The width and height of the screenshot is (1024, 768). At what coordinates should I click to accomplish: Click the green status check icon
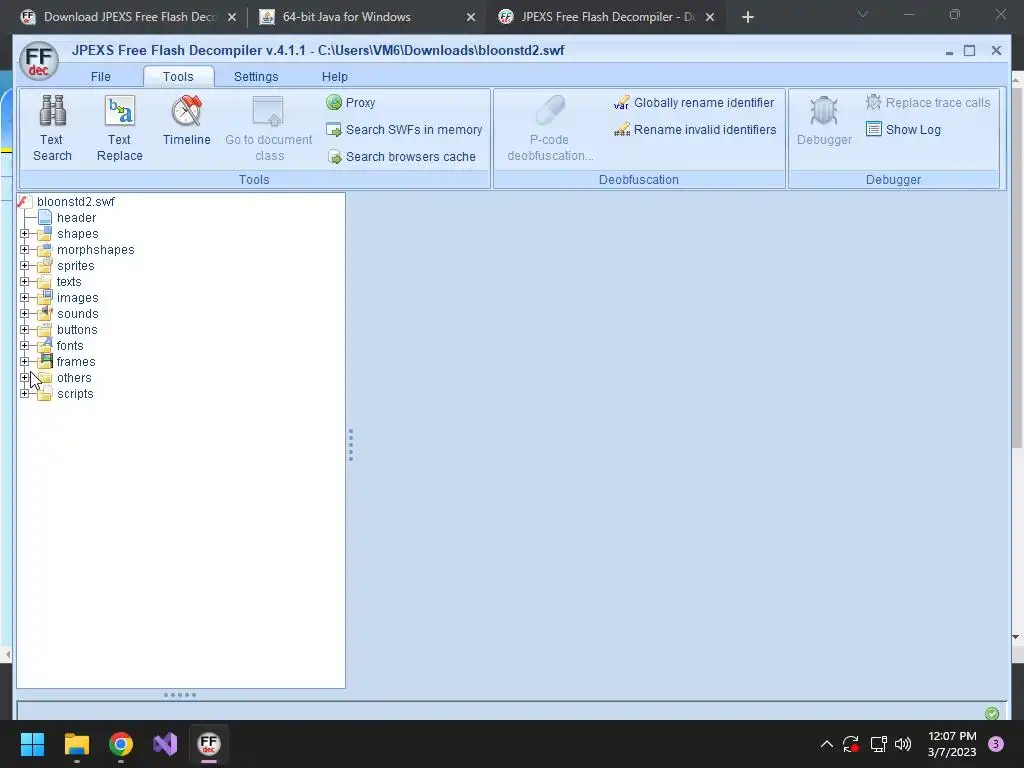[x=991, y=713]
